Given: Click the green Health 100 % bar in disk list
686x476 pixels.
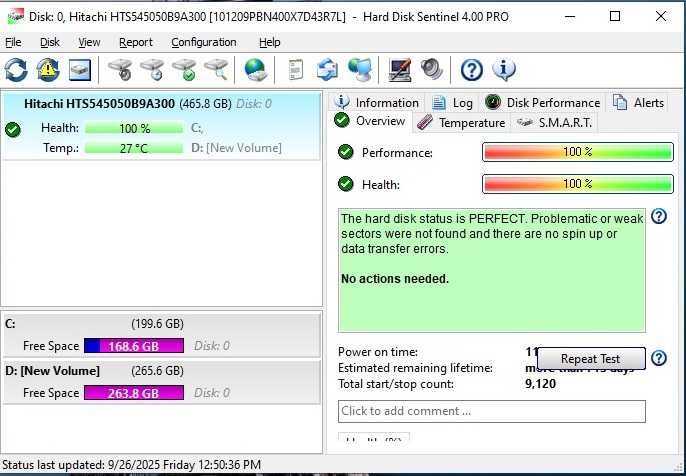Looking at the screenshot, I should tap(134, 129).
